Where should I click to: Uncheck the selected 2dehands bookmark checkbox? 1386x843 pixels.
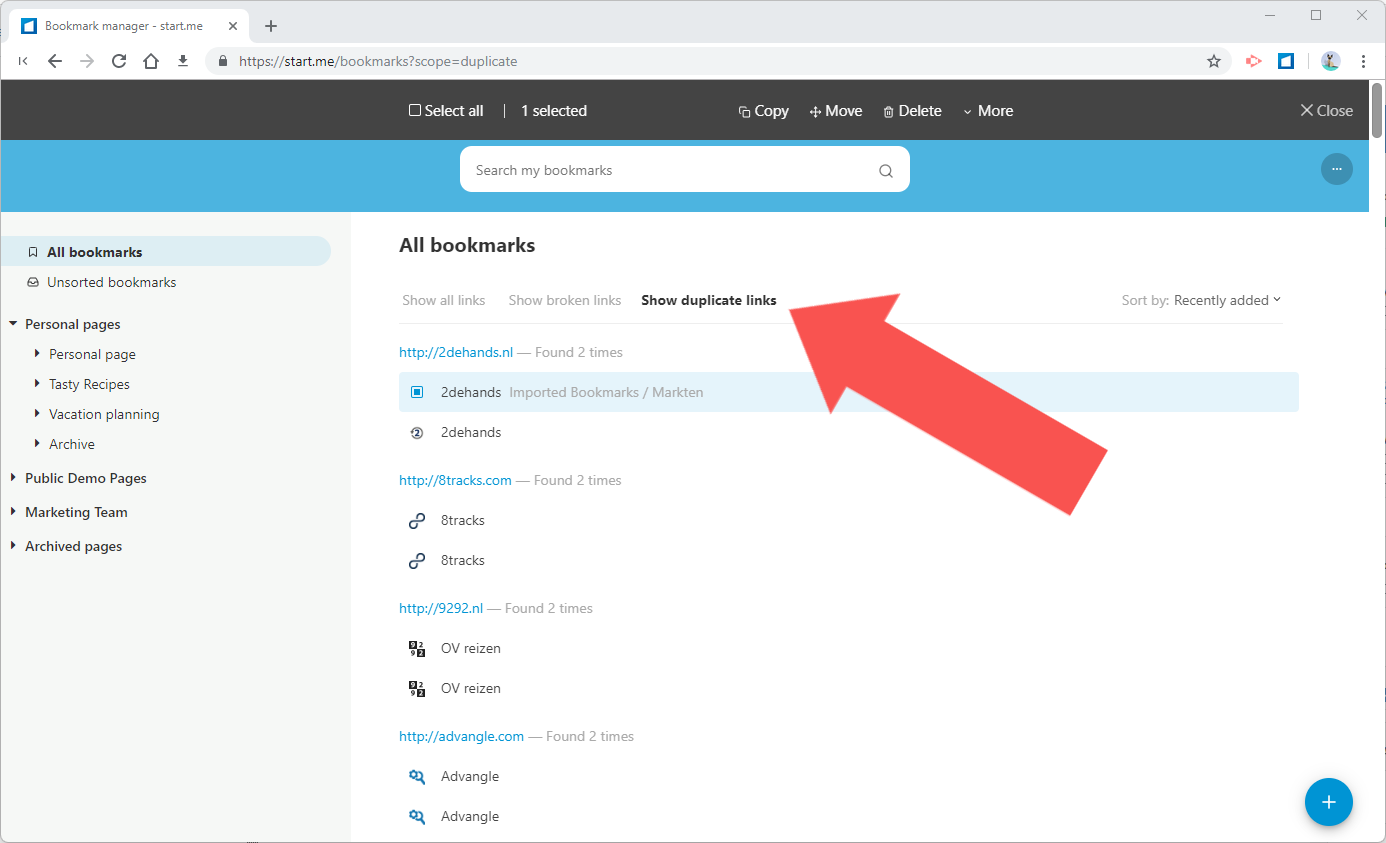click(417, 392)
